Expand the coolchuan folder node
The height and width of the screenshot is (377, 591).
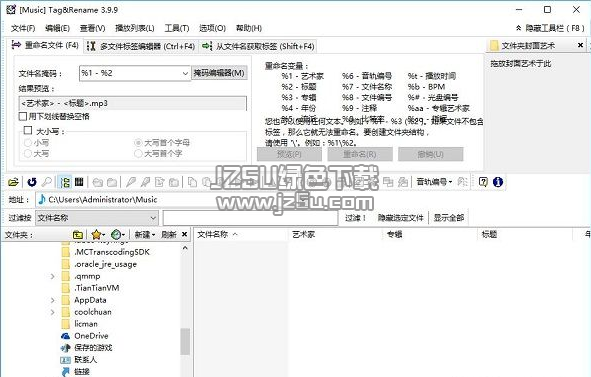(52, 312)
